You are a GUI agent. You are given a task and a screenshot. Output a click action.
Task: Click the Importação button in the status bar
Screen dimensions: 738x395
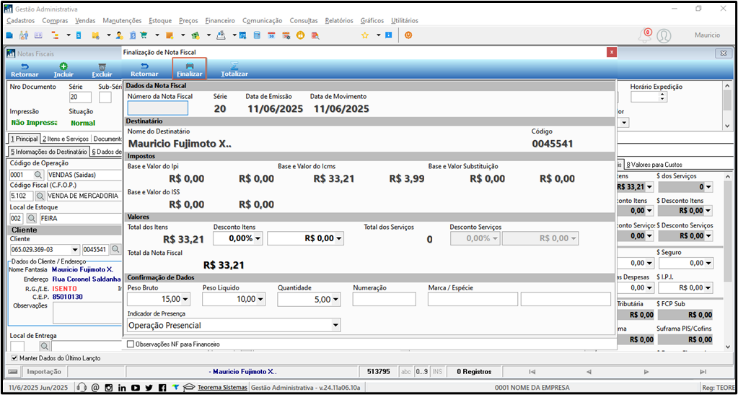pyautogui.click(x=44, y=371)
